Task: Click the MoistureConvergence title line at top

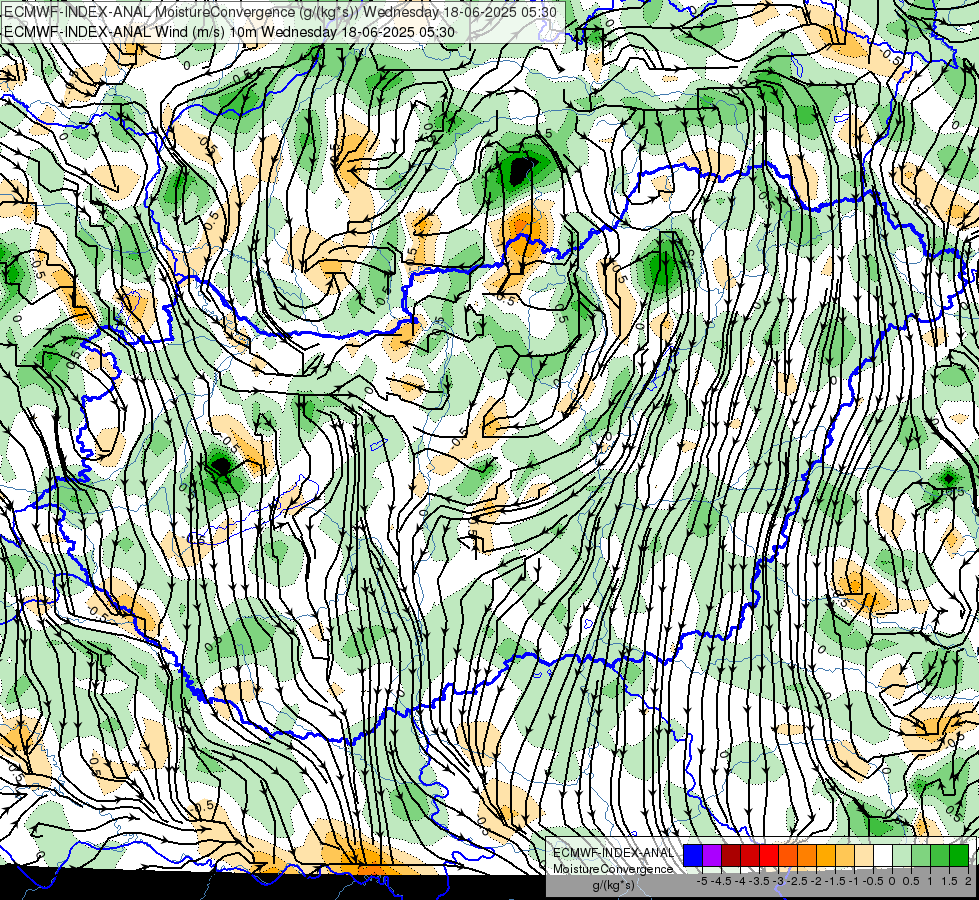Action: 280,12
